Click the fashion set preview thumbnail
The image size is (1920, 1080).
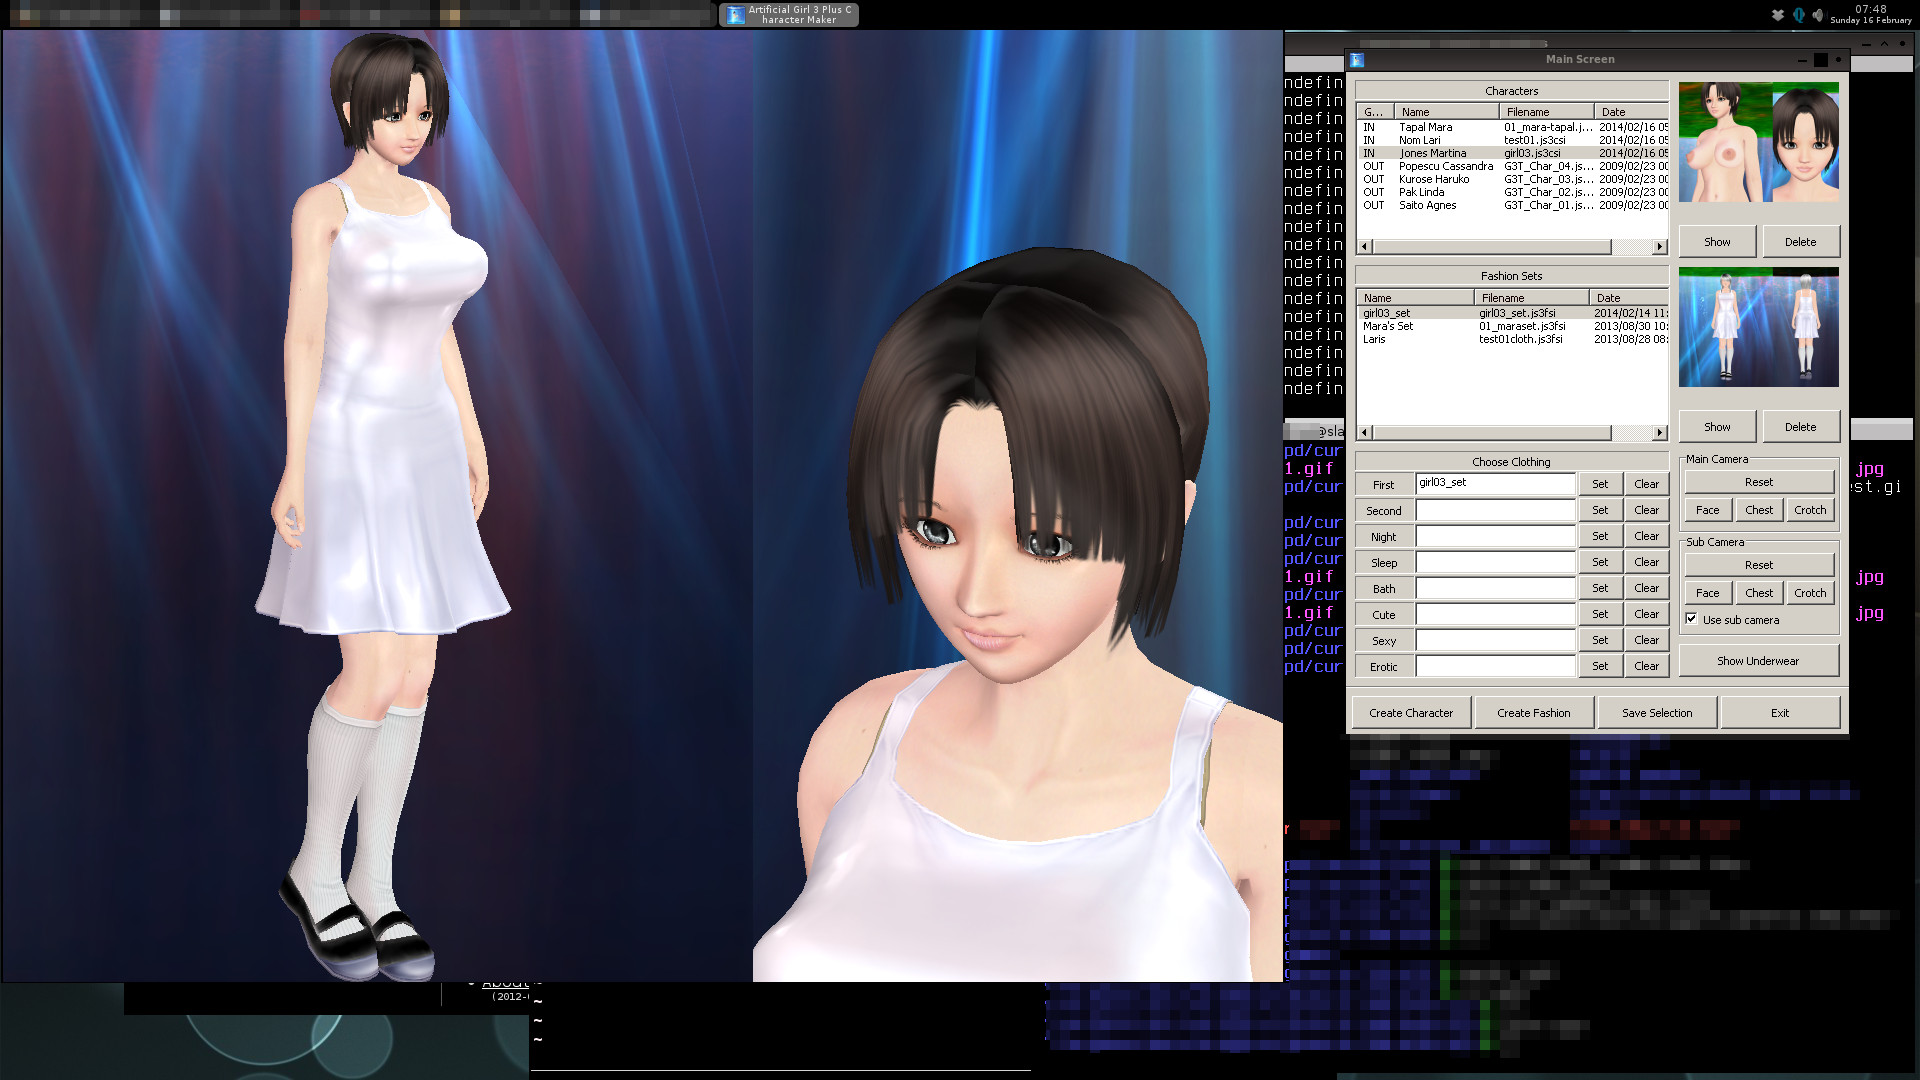[1759, 327]
